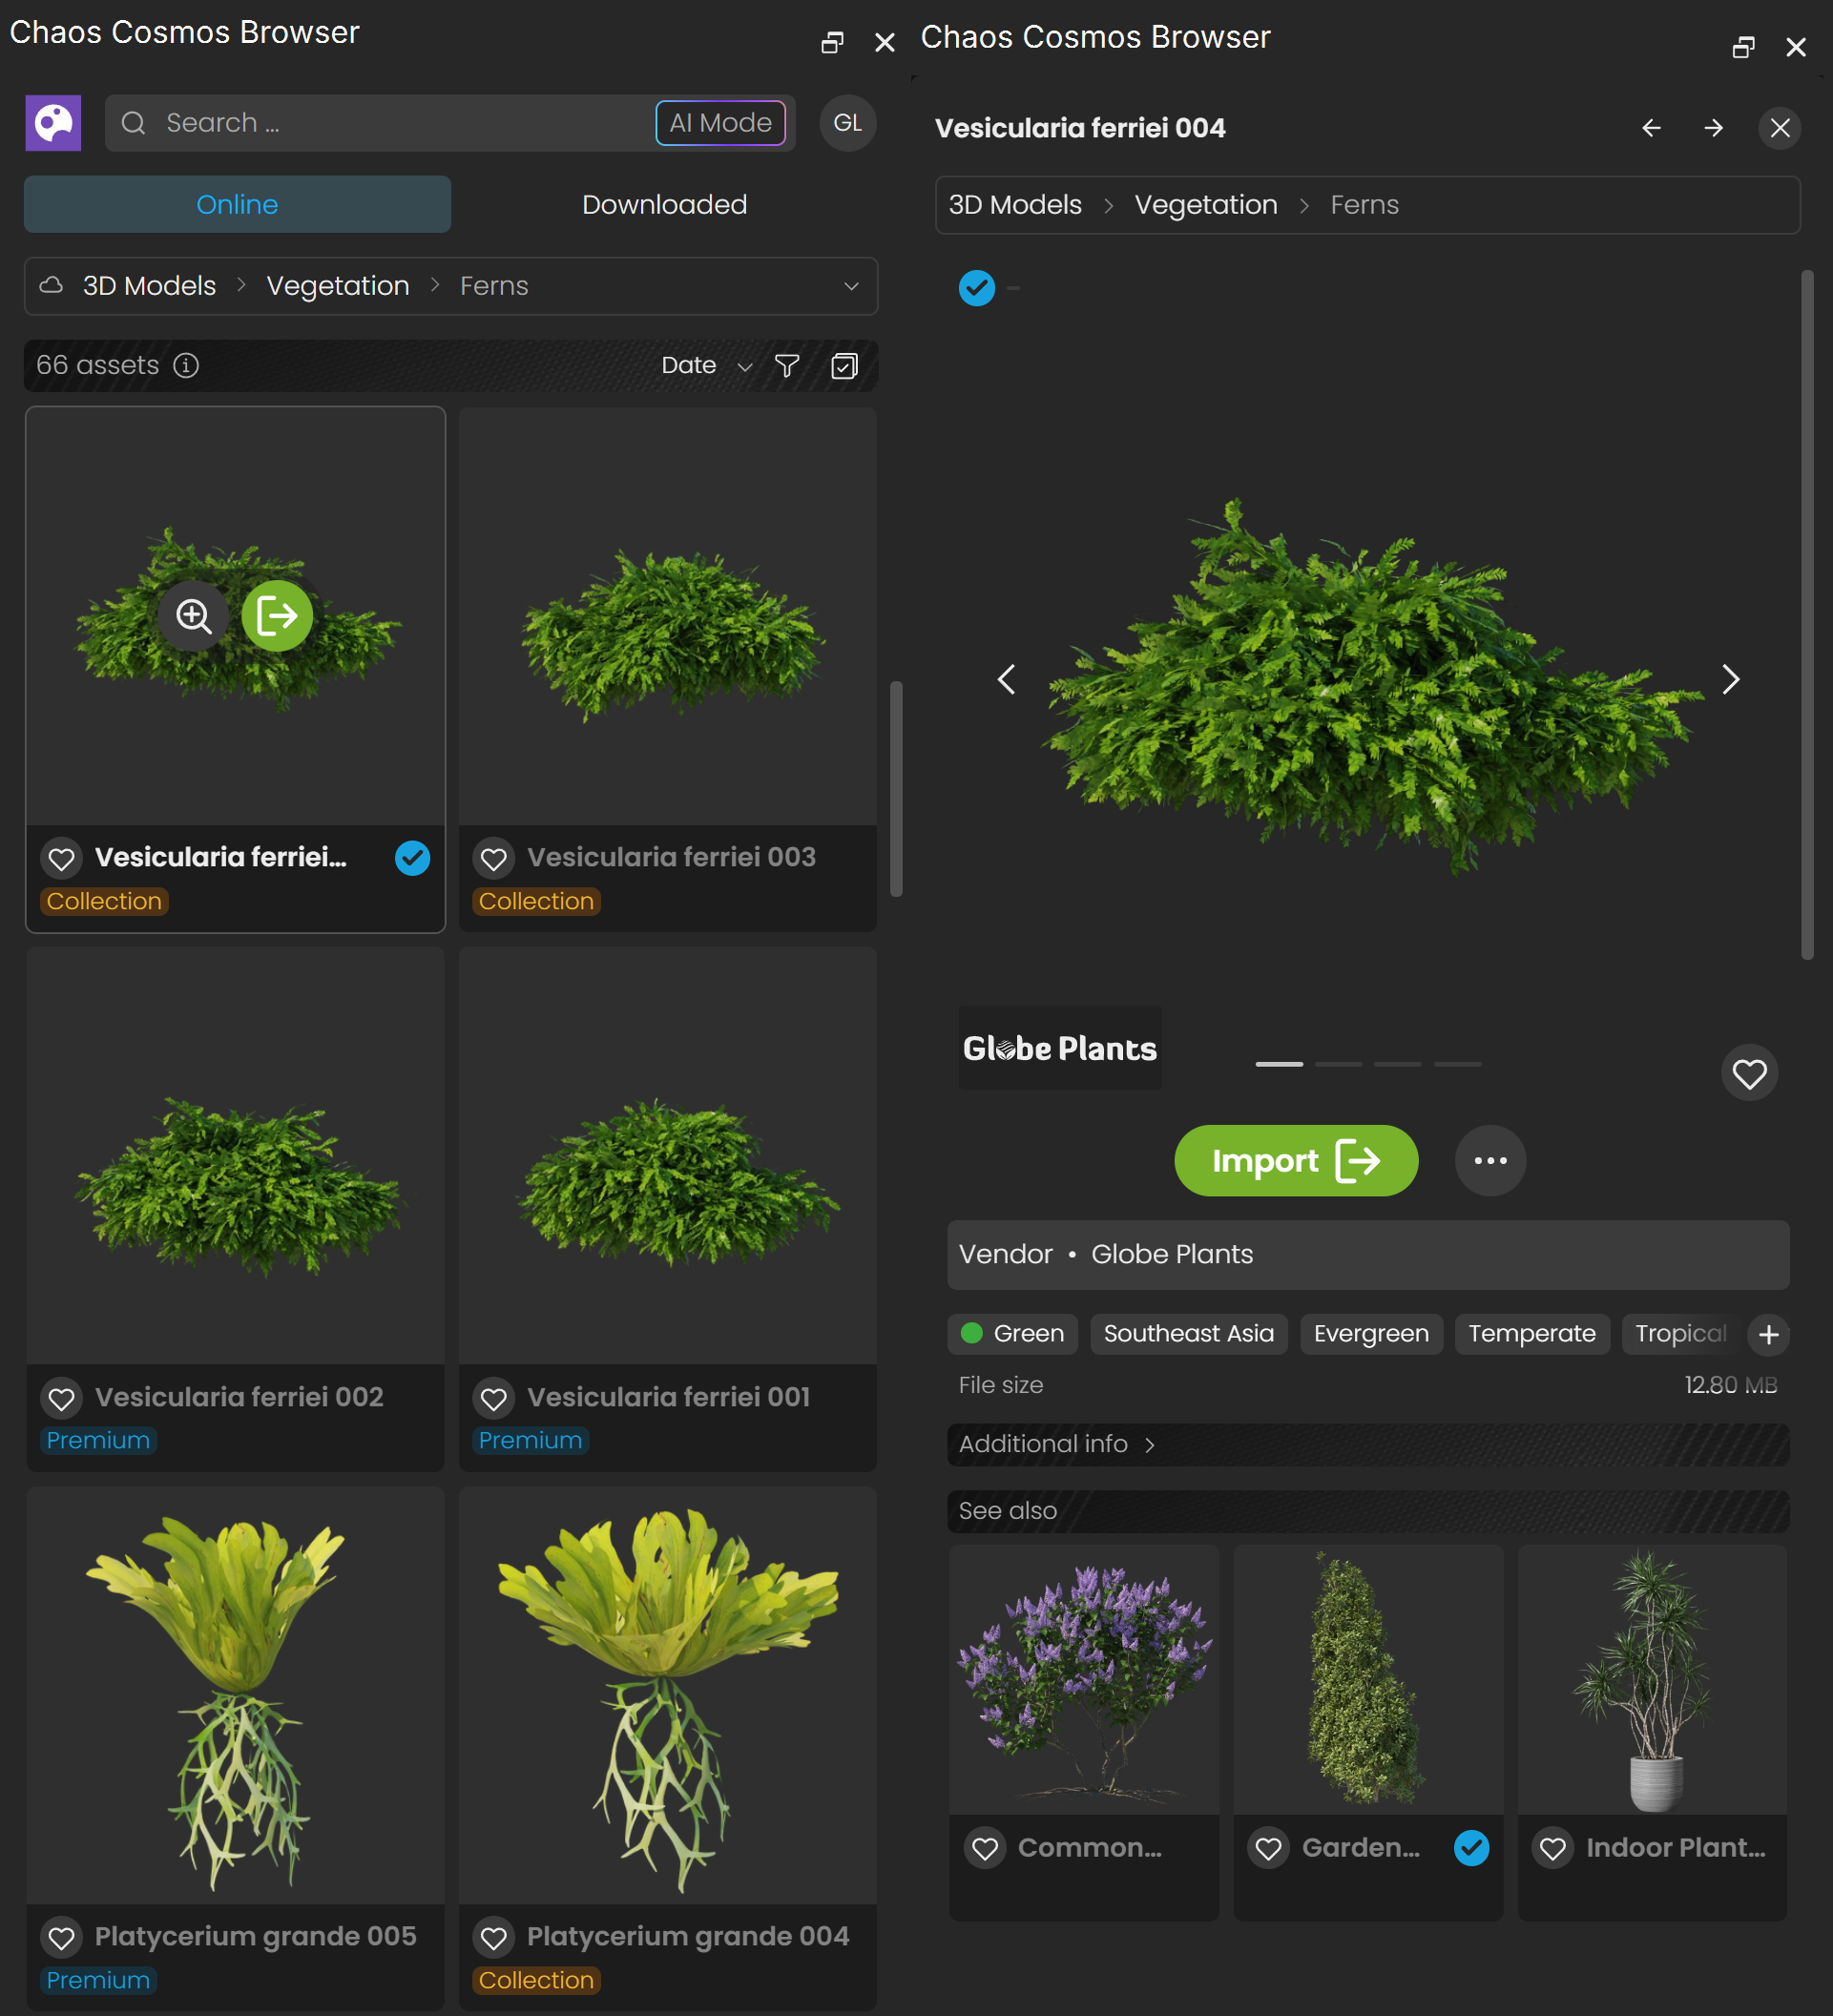Viewport: 1833px width, 2016px height.
Task: Expand Additional info section
Action: pos(1367,1445)
